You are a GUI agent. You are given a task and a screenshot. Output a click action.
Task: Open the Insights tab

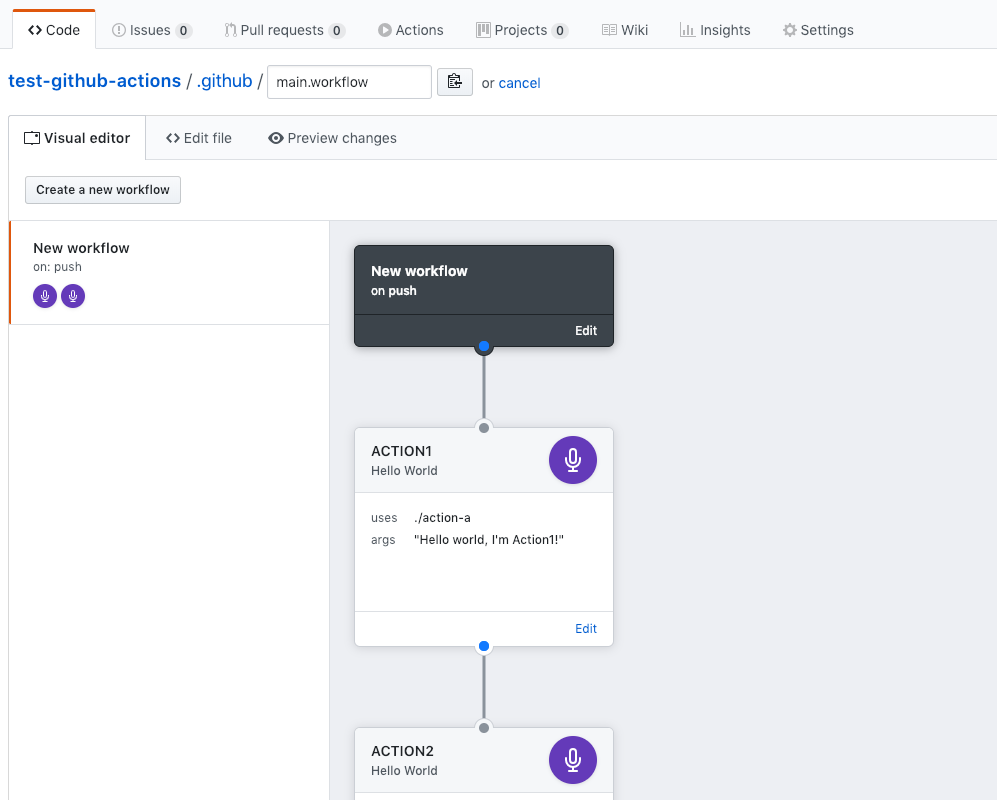[x=715, y=30]
